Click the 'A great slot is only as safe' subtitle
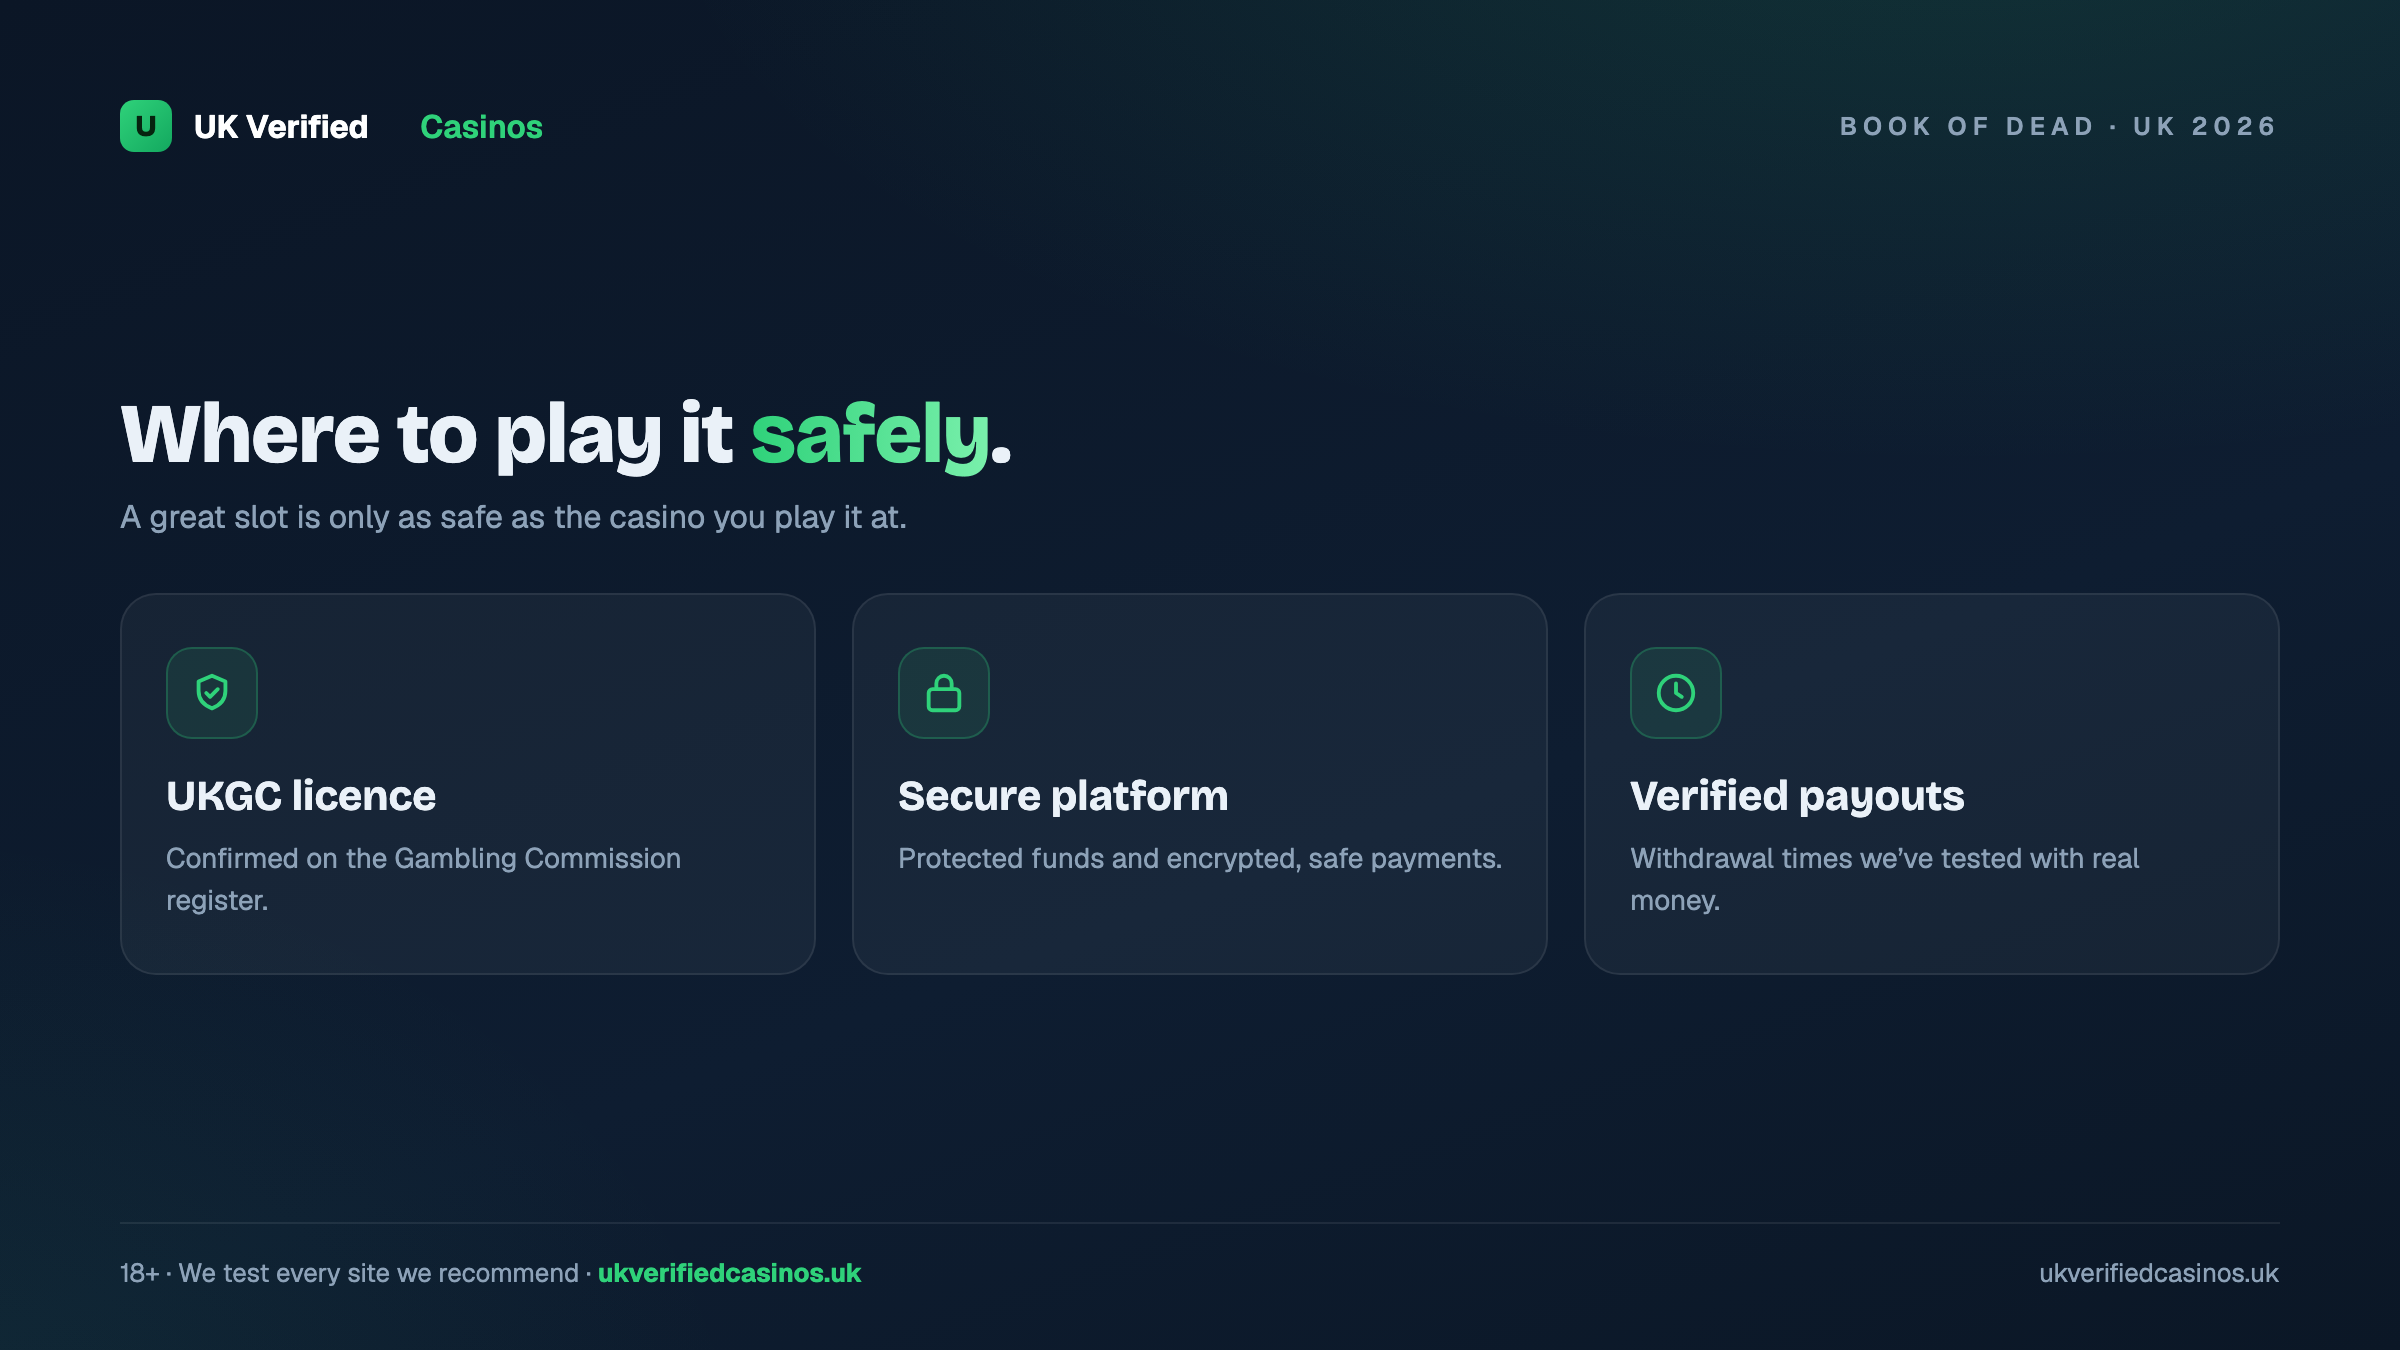This screenshot has width=2400, height=1350. click(x=513, y=517)
